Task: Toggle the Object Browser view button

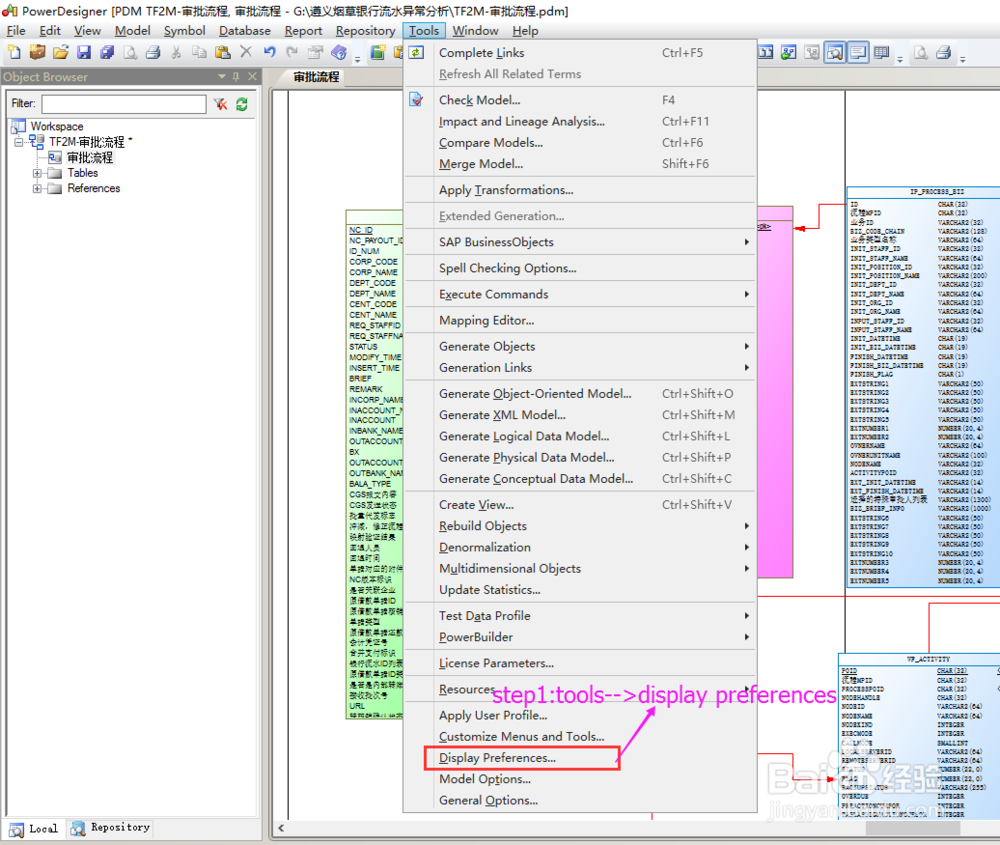Action: [x=835, y=52]
